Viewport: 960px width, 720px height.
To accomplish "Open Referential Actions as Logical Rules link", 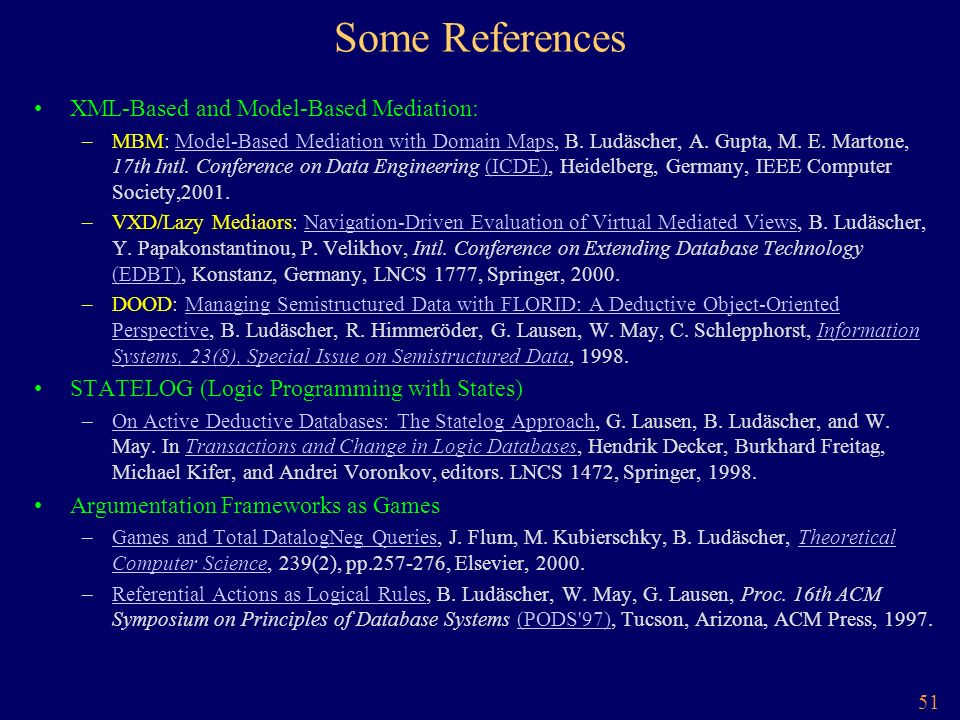I will (x=269, y=594).
